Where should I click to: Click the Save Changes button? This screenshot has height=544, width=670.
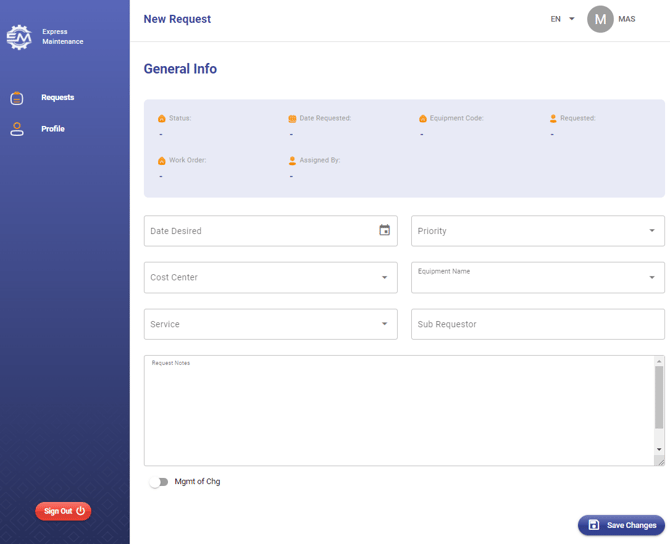click(x=621, y=525)
